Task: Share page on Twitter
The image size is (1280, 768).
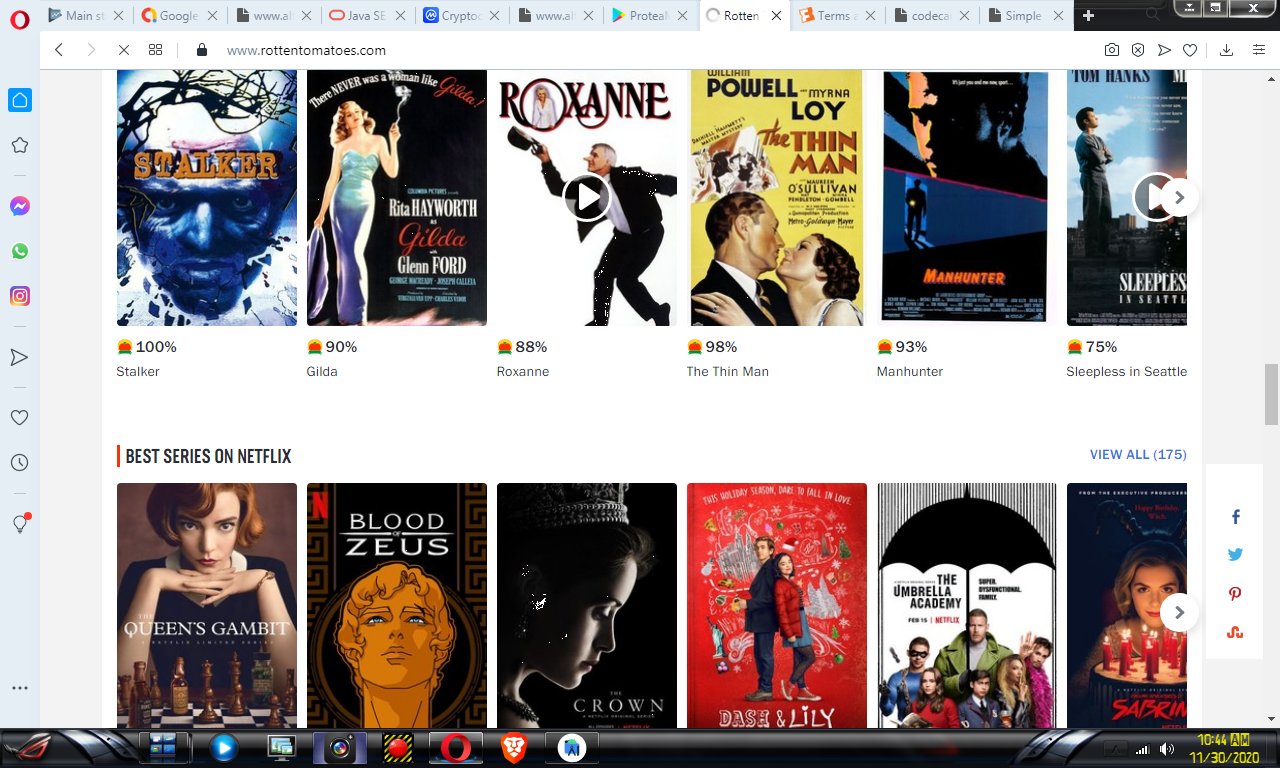Action: coord(1235,555)
